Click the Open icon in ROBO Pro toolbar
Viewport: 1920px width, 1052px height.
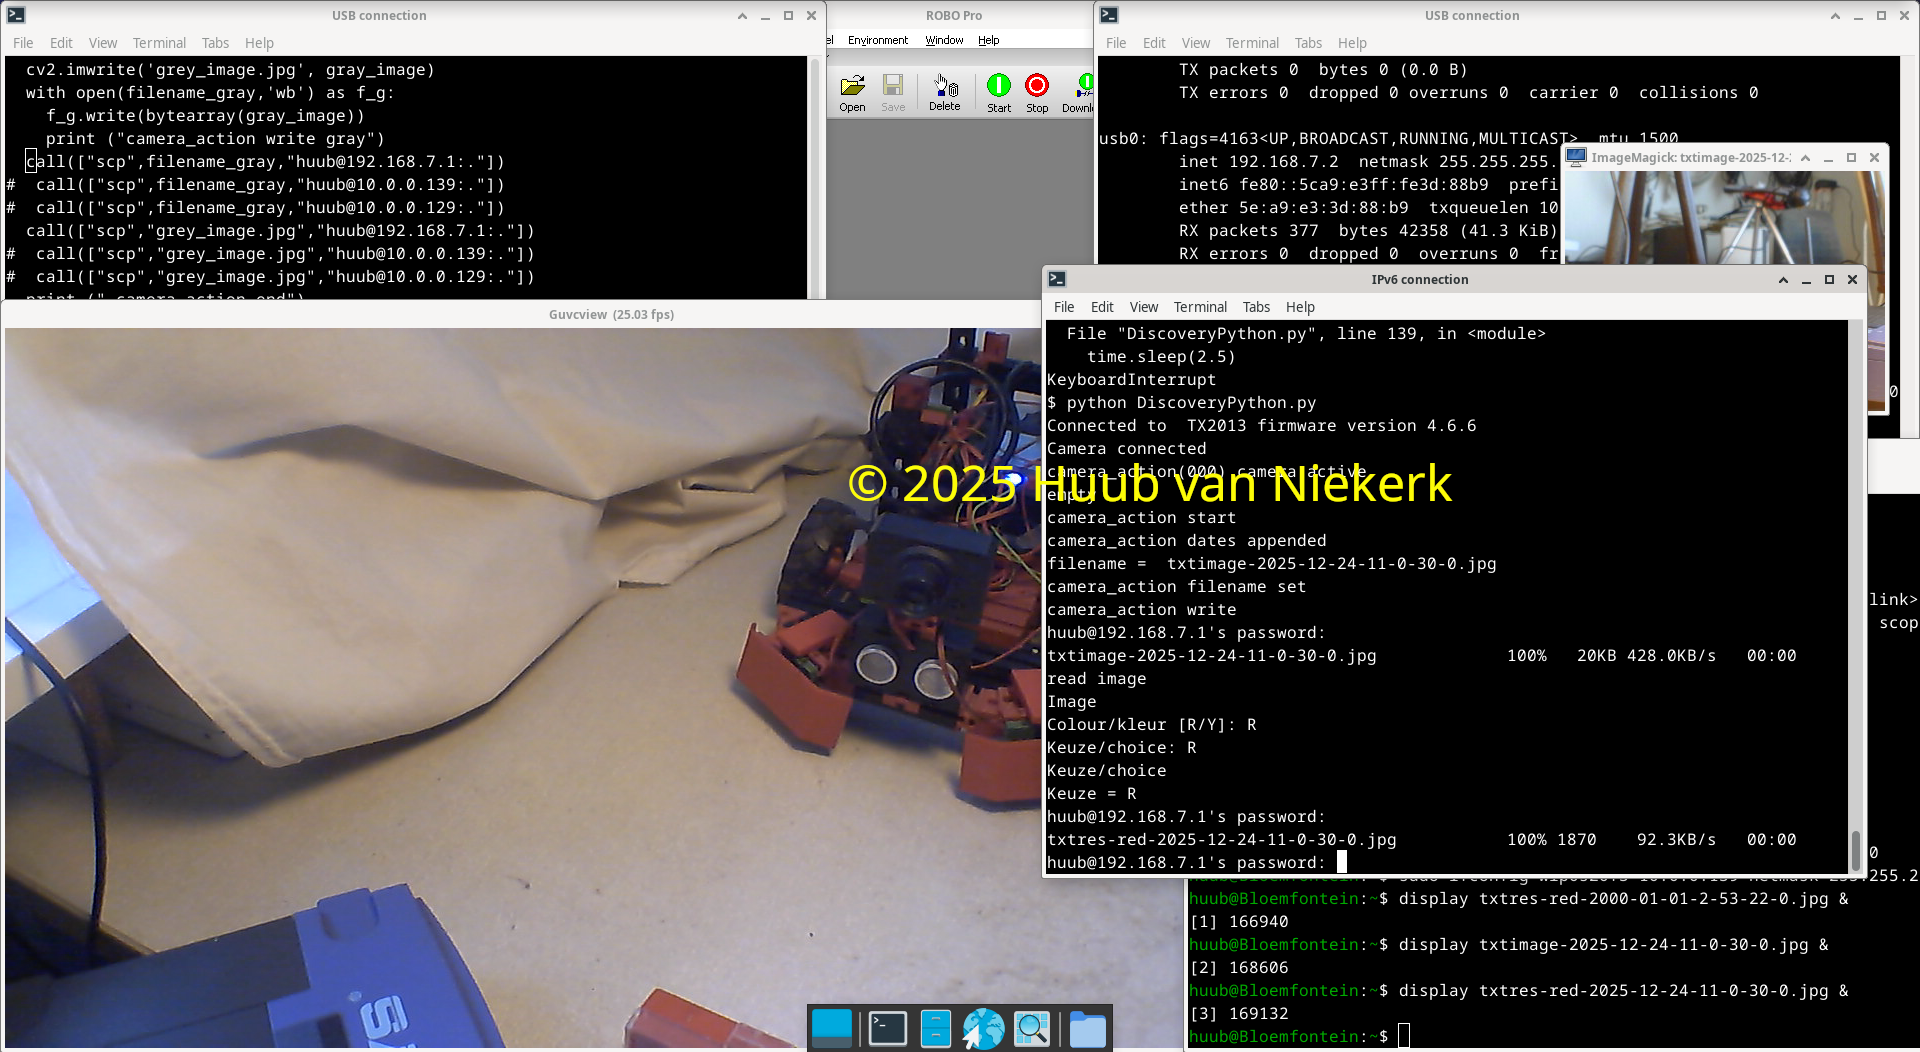pos(852,92)
